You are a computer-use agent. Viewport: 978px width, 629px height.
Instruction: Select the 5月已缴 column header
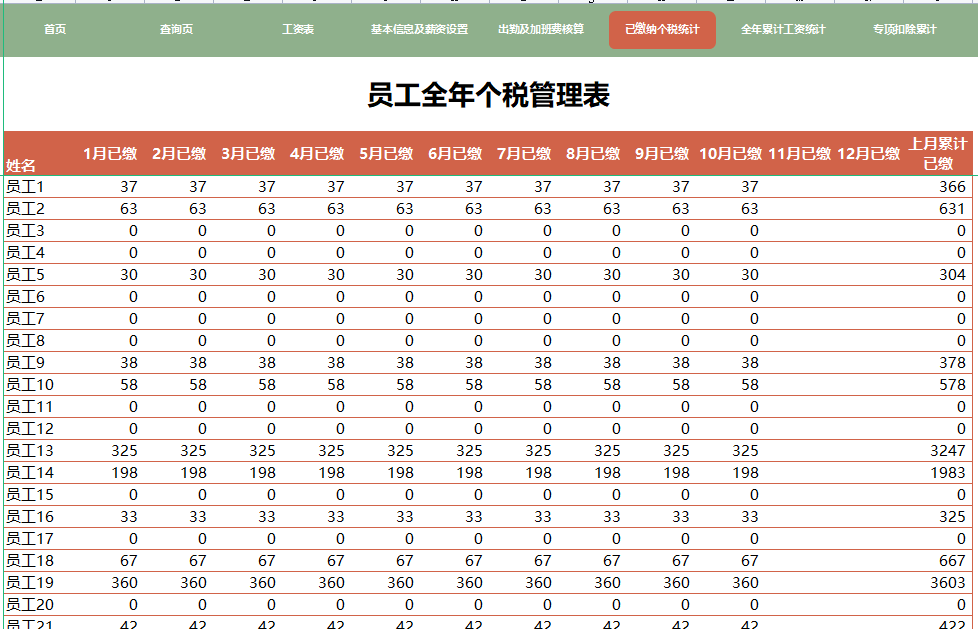coord(386,154)
